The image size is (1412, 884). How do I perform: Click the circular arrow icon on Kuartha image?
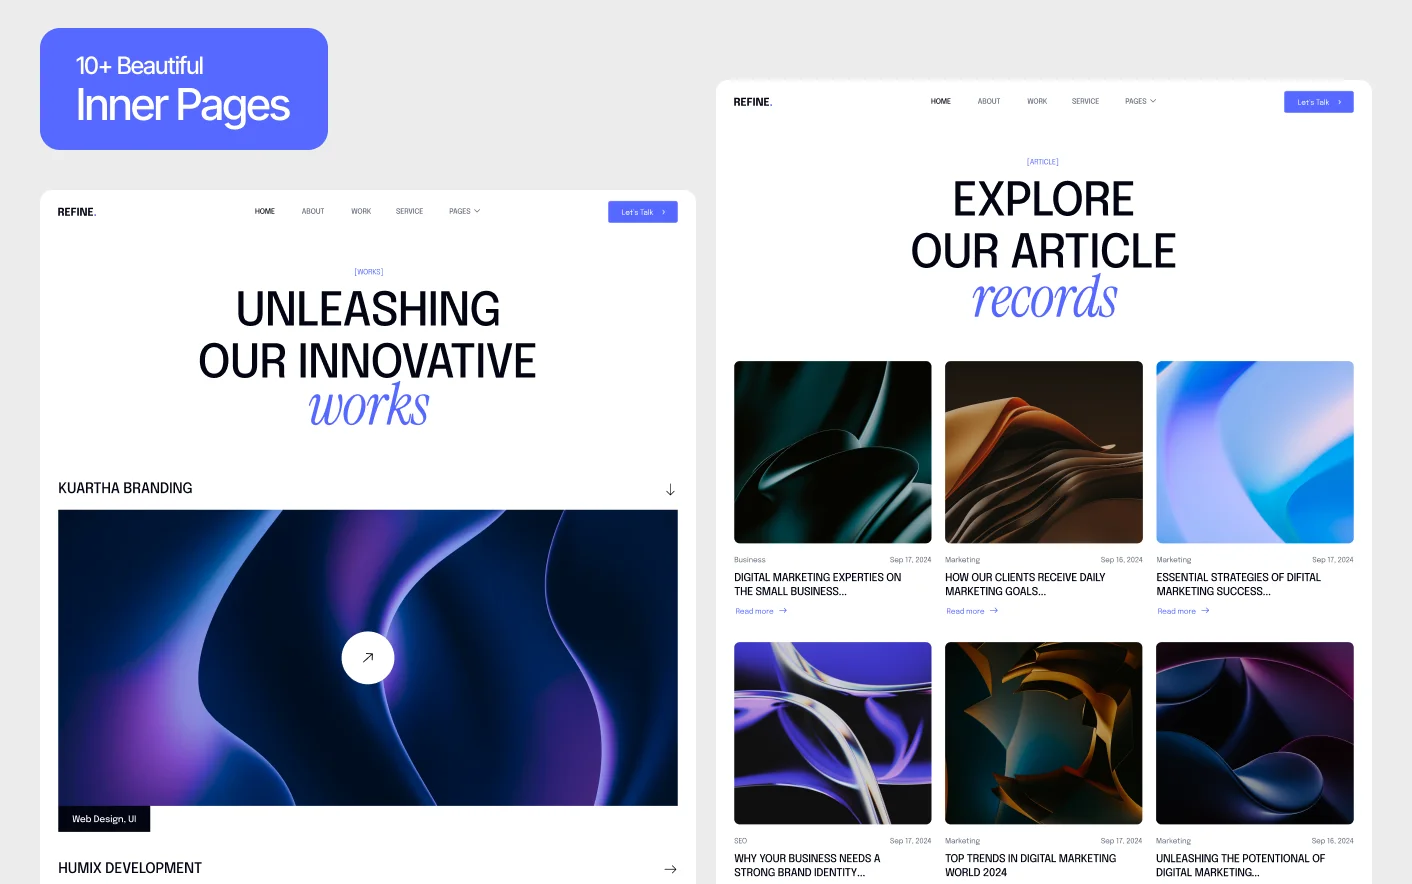coord(367,657)
